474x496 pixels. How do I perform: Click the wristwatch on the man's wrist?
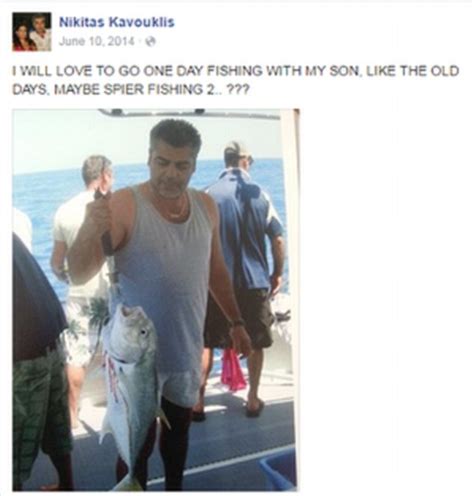238,323
